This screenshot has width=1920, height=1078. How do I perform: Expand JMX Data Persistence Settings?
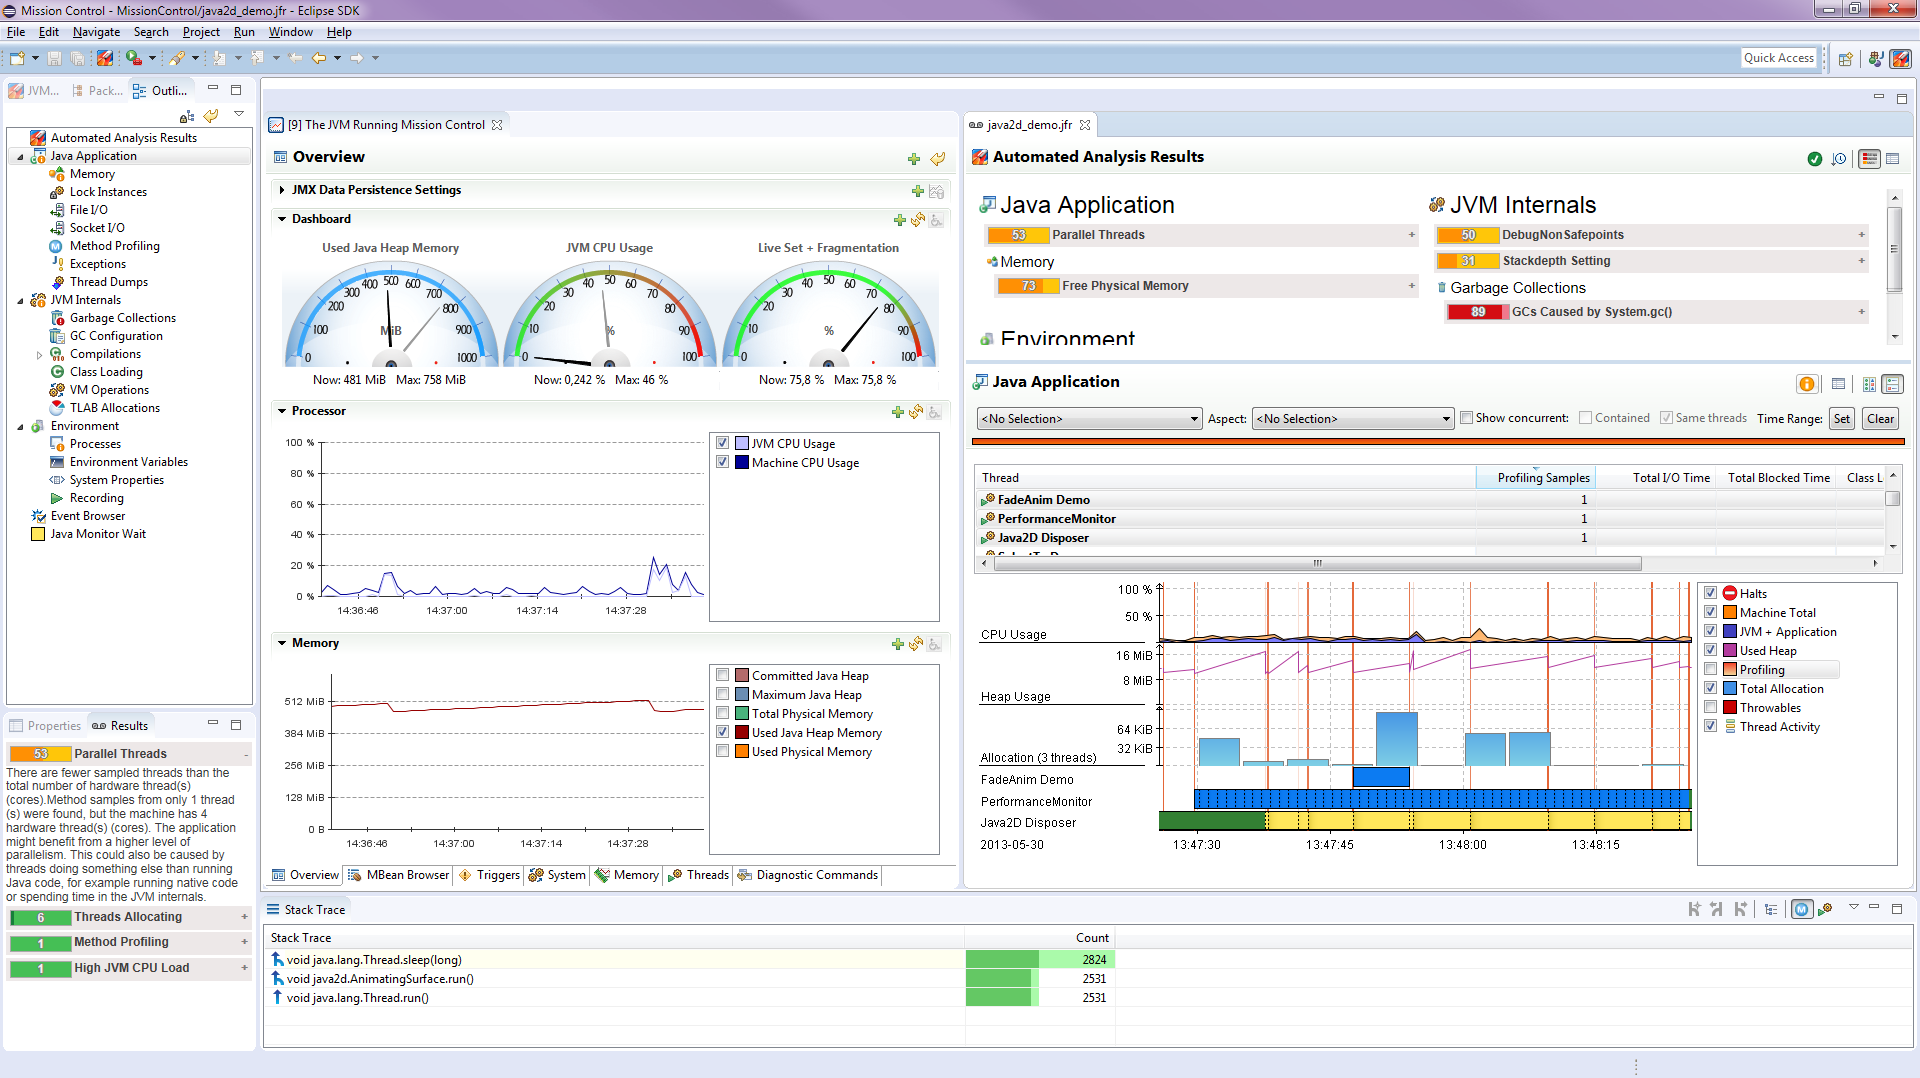(282, 190)
